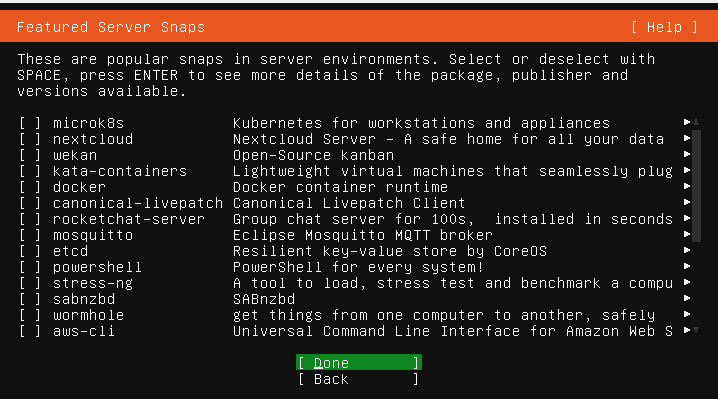Enable the aws-cli checkbox
Viewport: 718px width, 399px height.
tap(30, 332)
